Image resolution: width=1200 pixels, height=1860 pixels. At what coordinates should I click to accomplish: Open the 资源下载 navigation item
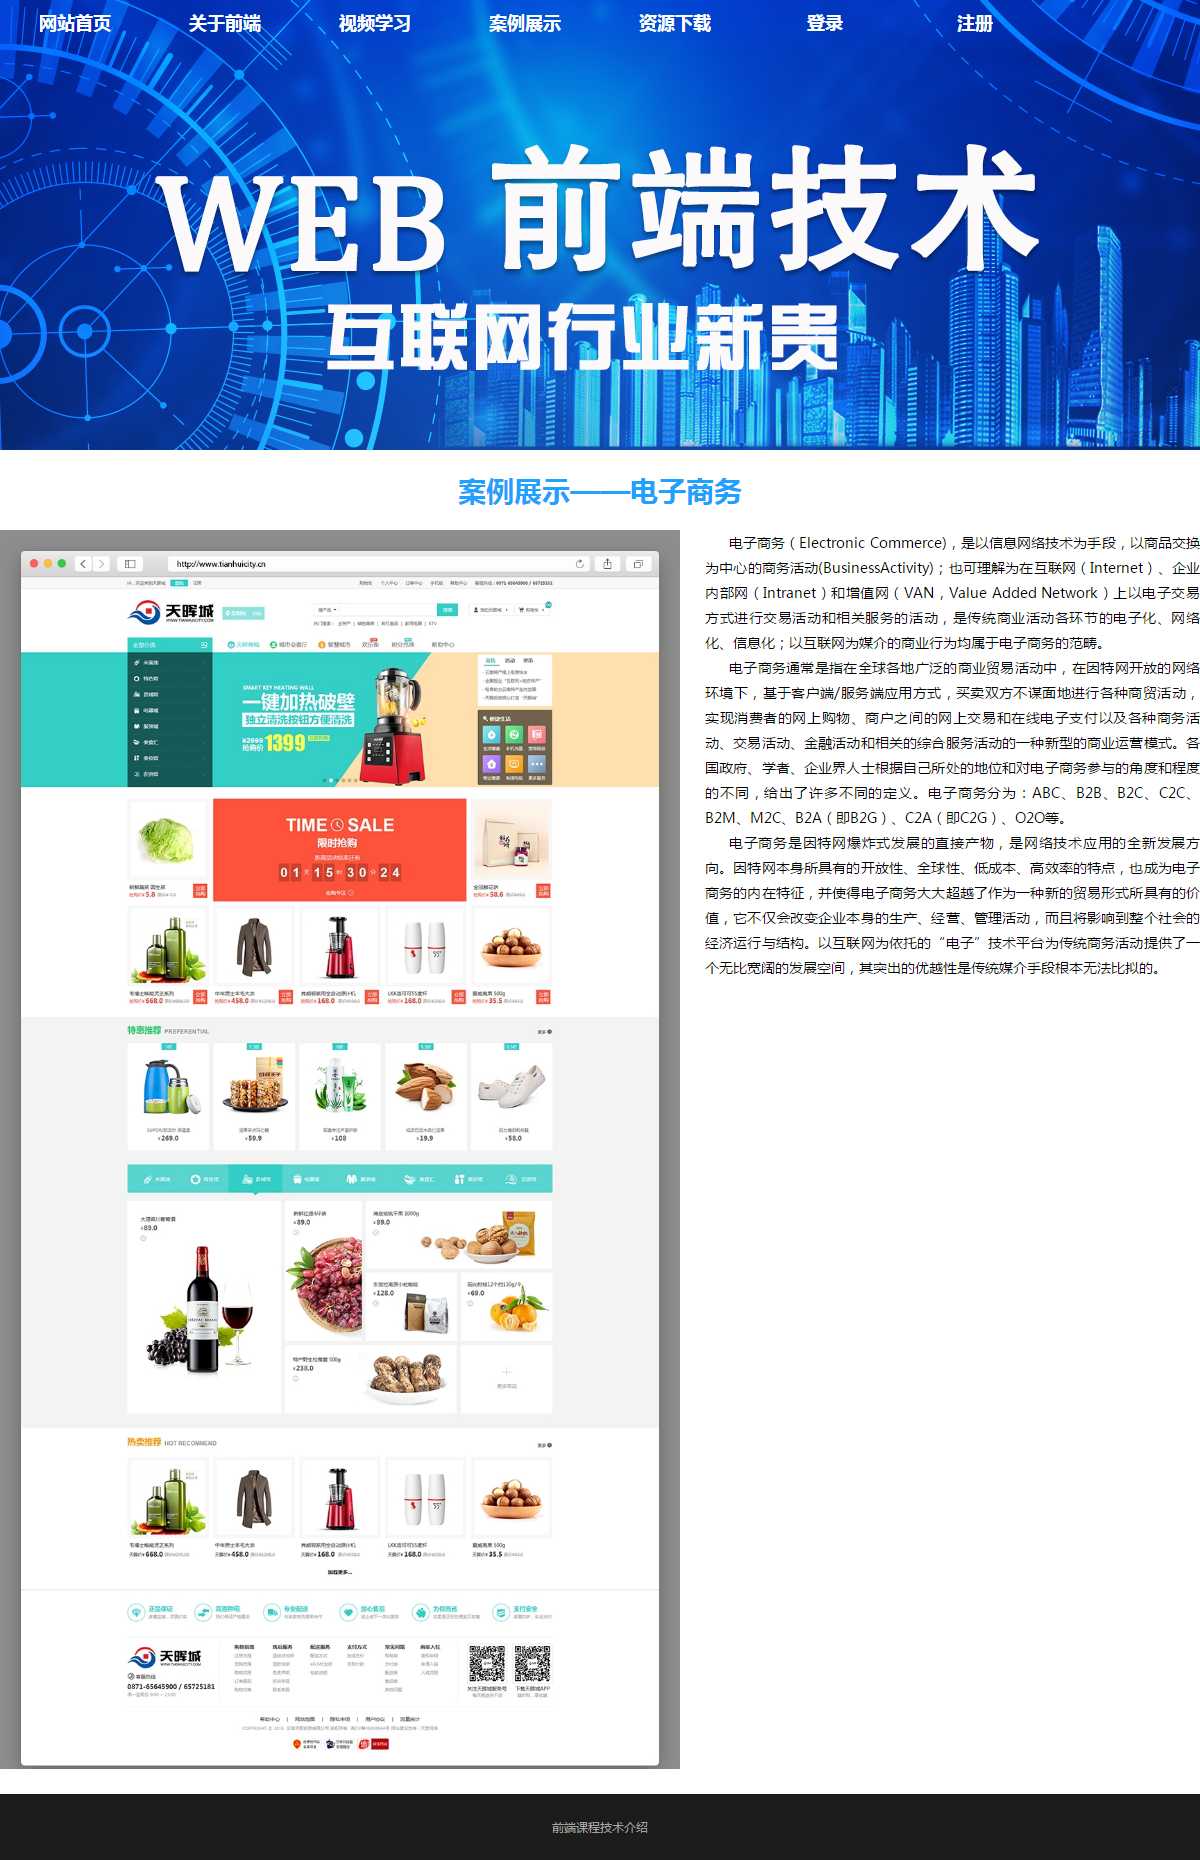(x=675, y=23)
